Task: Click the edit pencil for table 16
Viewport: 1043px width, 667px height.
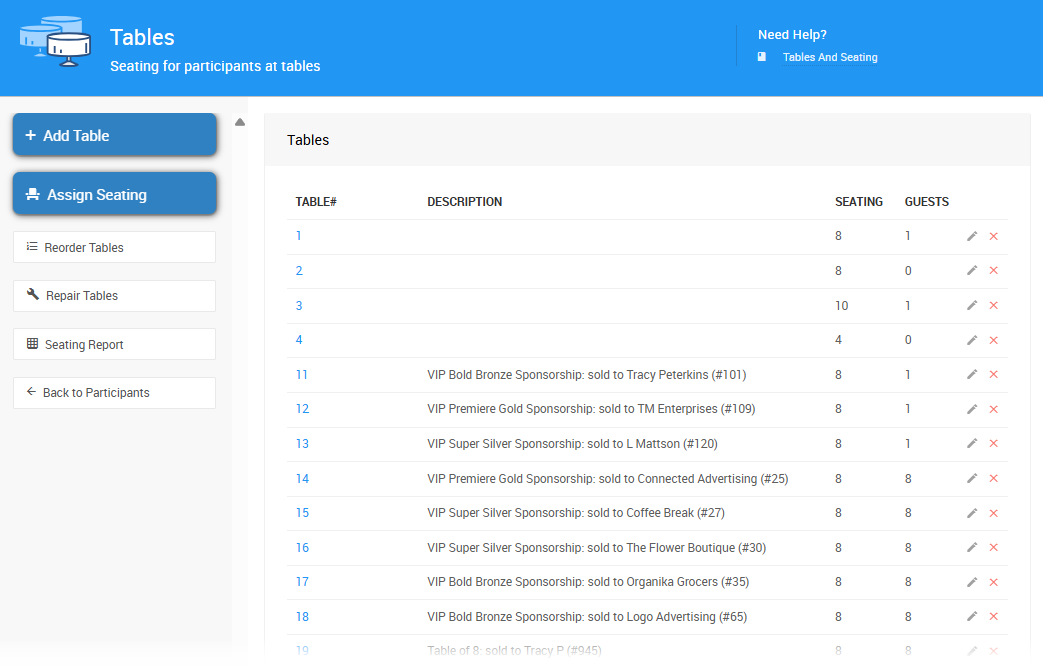Action: 972,548
